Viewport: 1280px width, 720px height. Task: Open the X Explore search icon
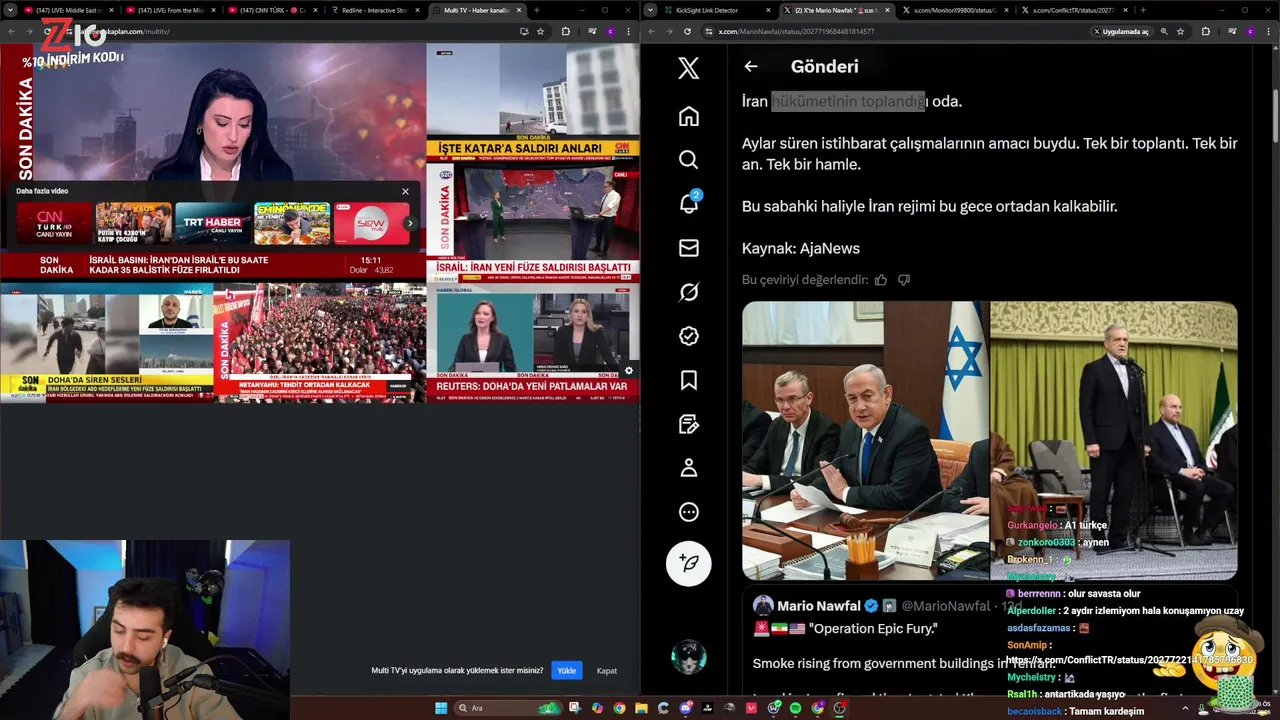(688, 160)
